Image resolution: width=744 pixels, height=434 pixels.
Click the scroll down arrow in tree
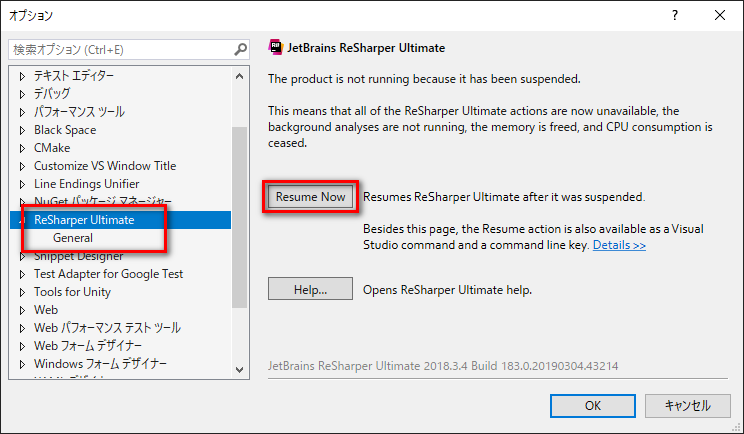pyautogui.click(x=240, y=369)
